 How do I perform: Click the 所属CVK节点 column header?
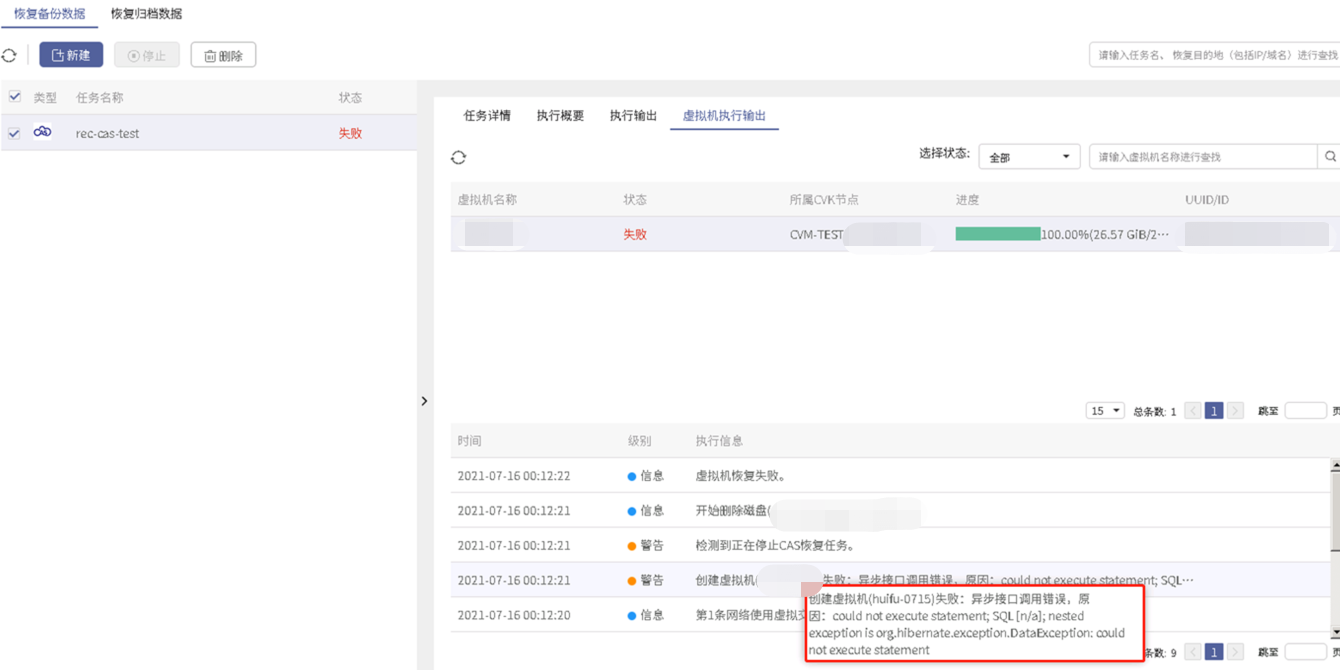click(x=824, y=200)
